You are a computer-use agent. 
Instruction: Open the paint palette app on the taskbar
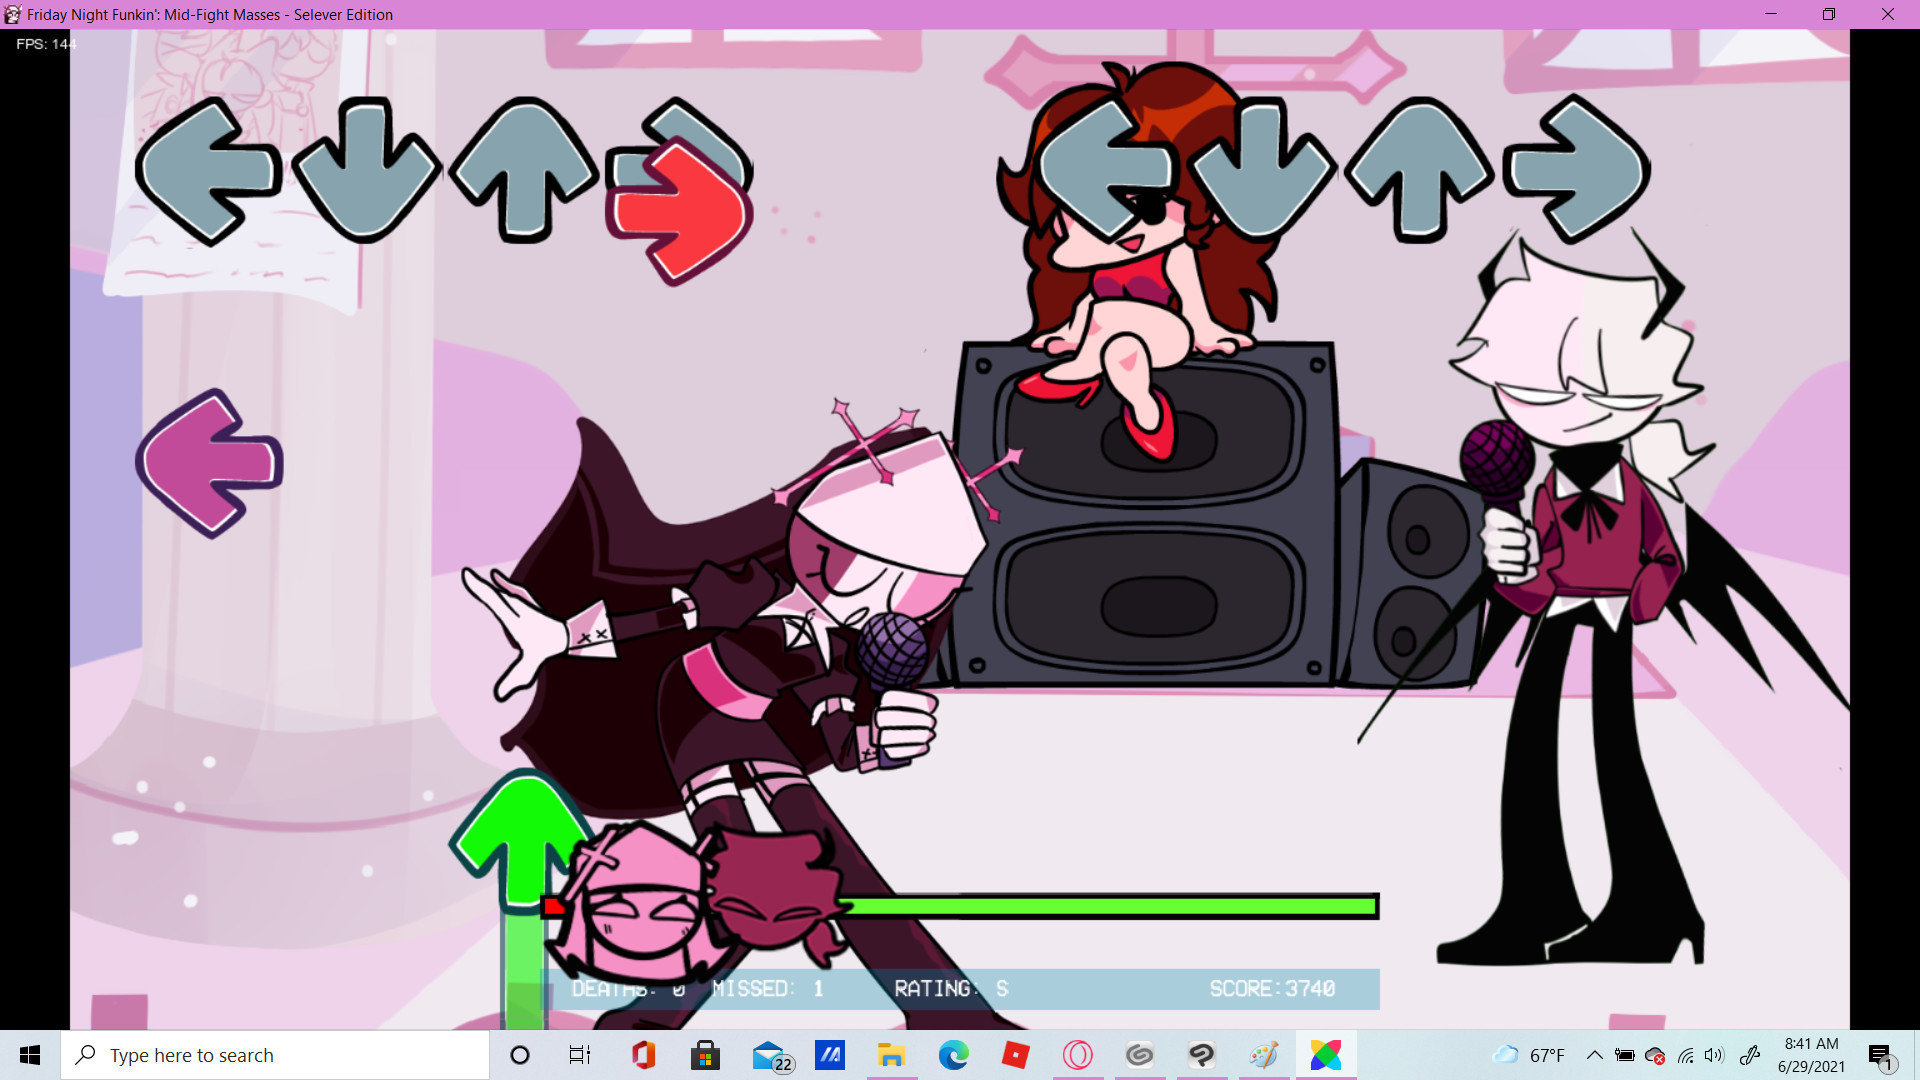[x=1264, y=1055]
